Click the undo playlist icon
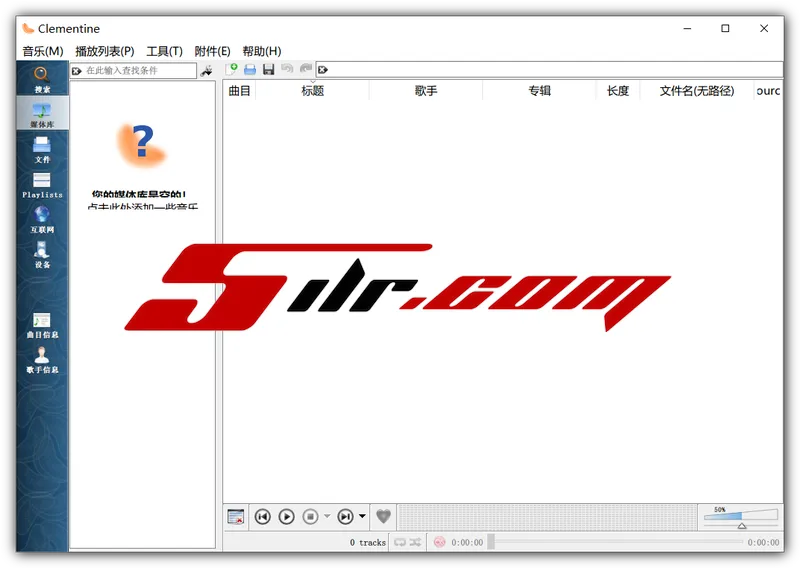Image resolution: width=800 pixels, height=568 pixels. point(287,68)
